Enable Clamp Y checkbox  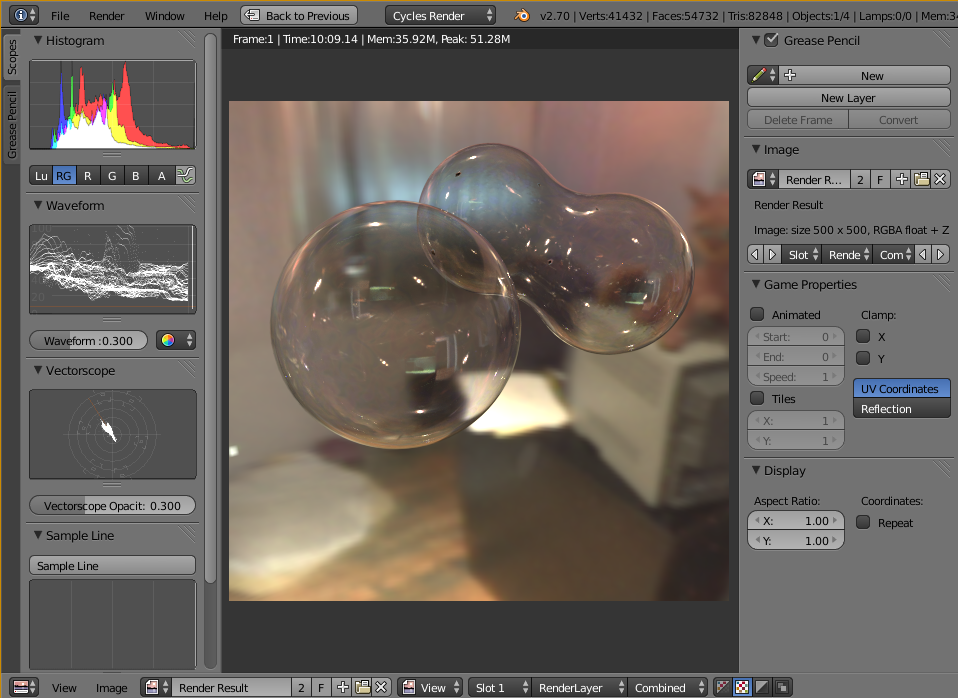click(863, 358)
